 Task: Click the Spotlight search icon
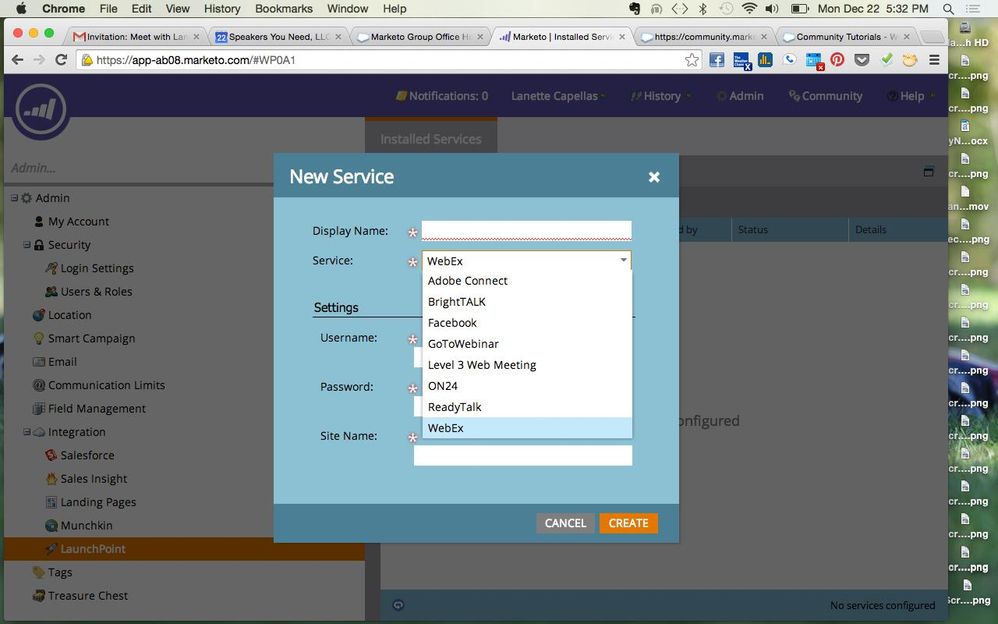tap(948, 9)
